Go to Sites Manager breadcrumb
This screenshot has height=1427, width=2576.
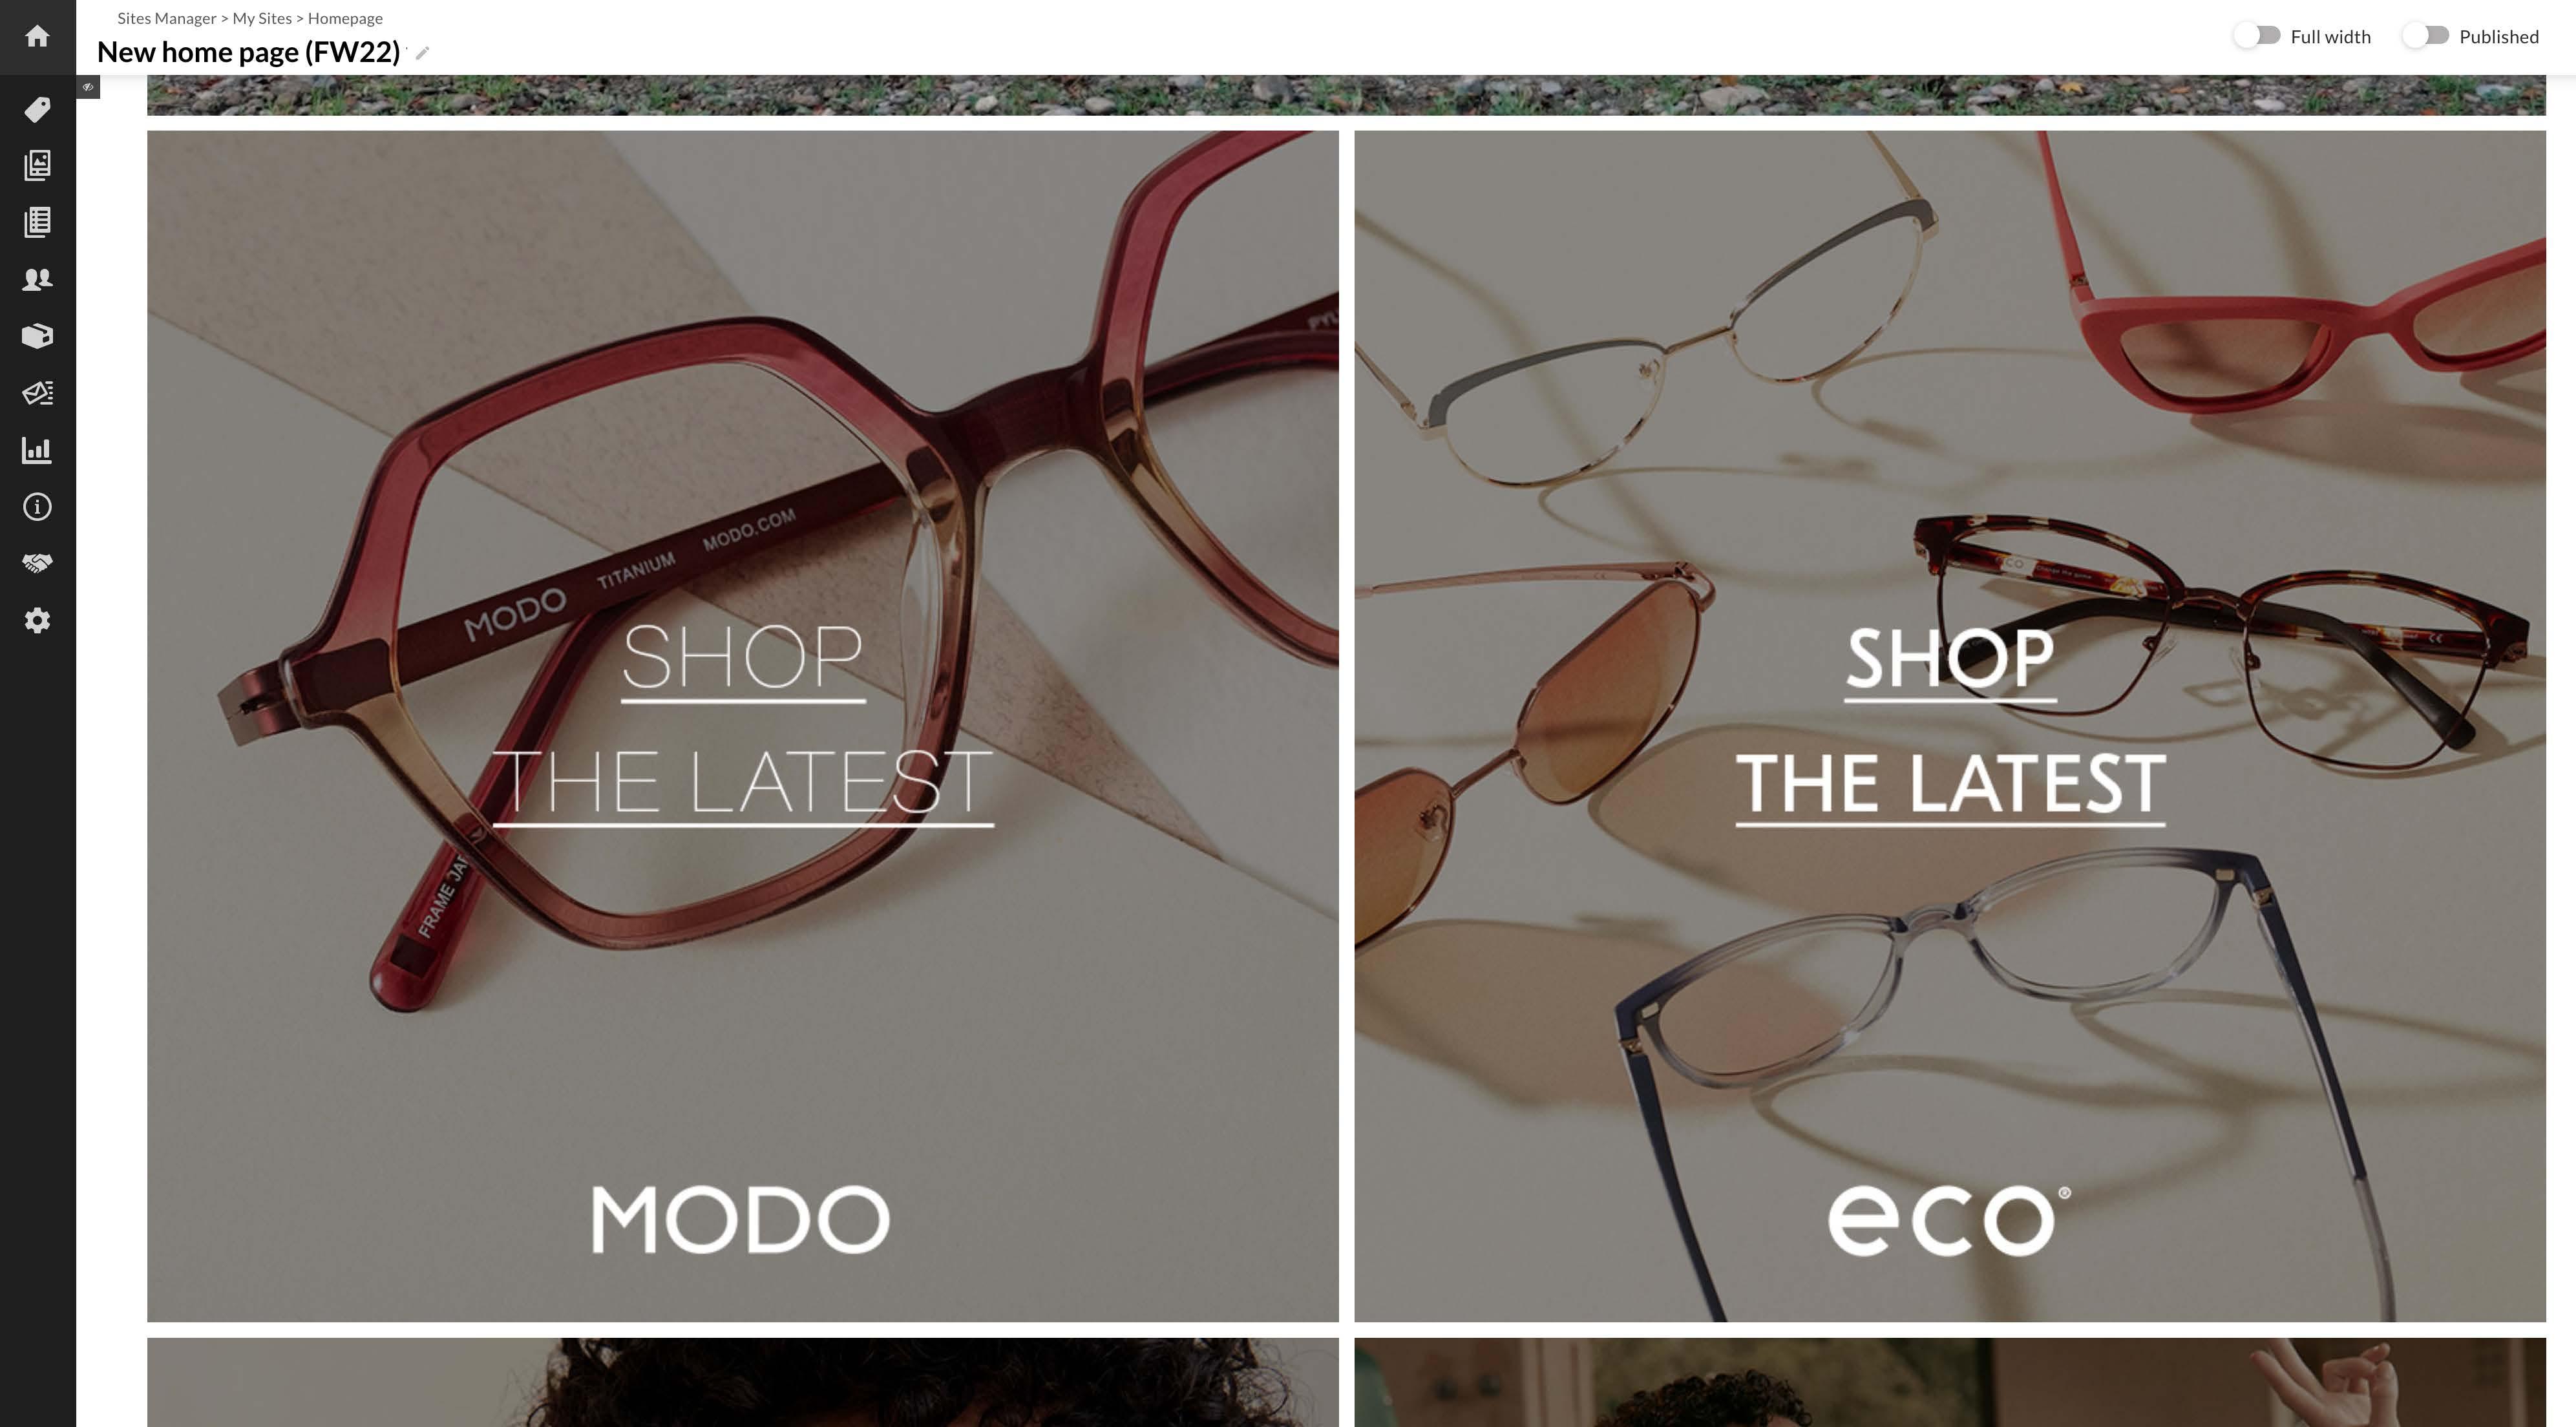167,18
